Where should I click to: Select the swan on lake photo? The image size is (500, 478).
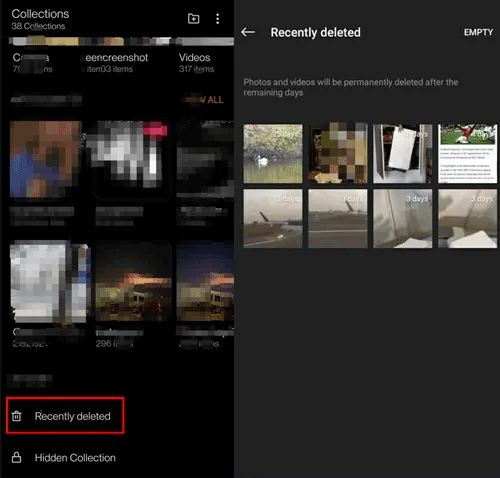click(x=273, y=154)
